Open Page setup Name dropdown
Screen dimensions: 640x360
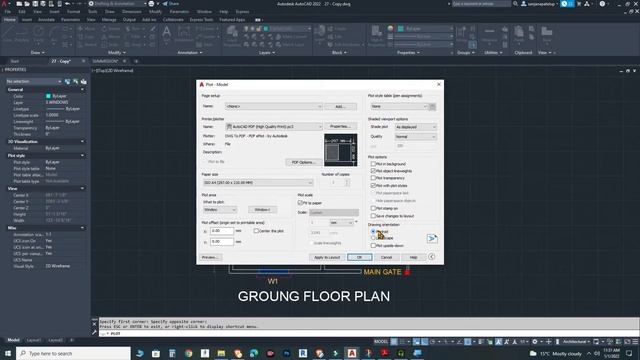(x=273, y=106)
